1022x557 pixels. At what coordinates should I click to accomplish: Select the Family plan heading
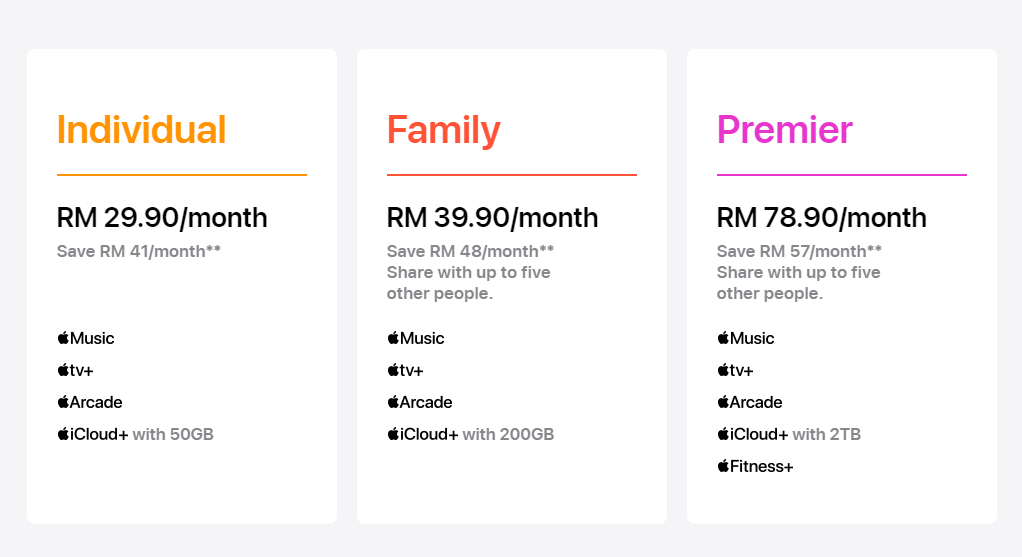(443, 130)
